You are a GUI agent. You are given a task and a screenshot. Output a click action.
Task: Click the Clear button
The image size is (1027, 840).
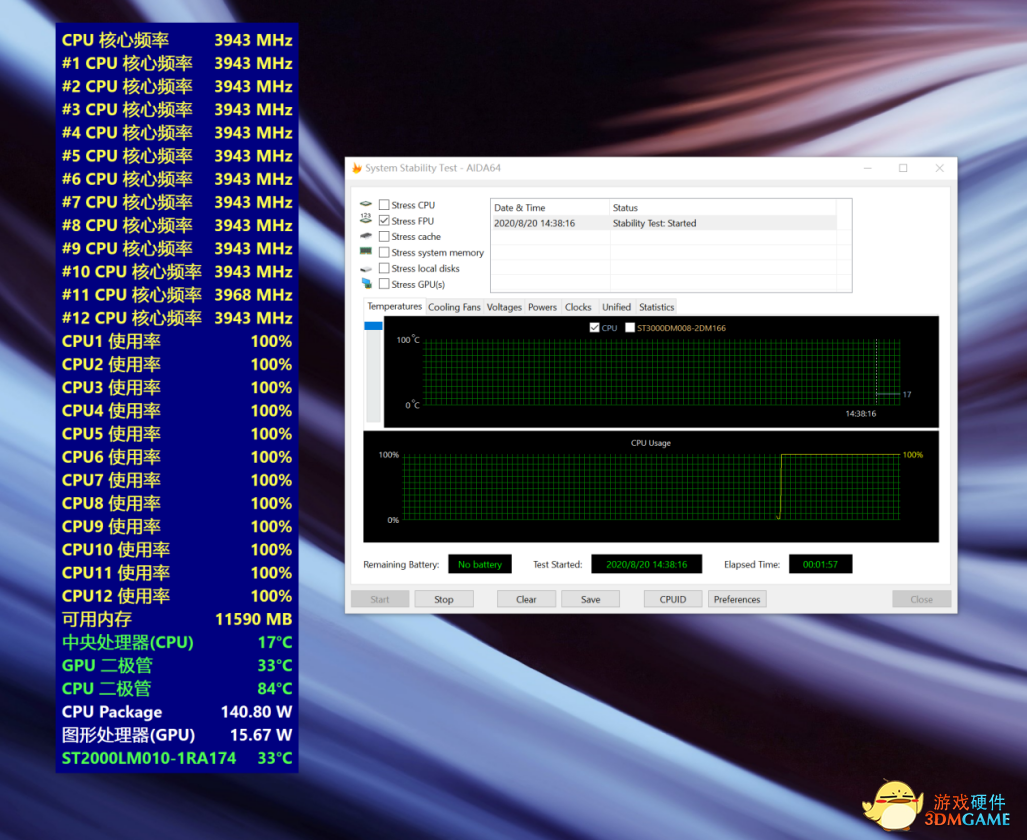[526, 600]
